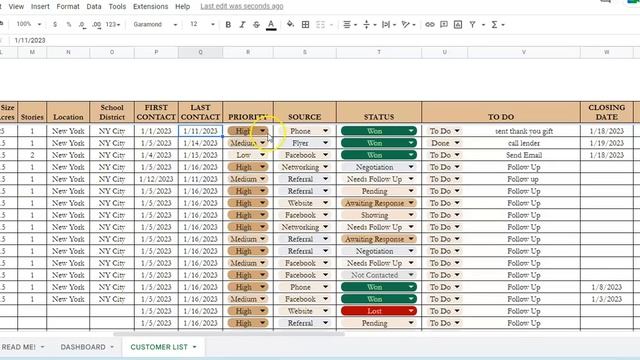Click the 'Last edit was seconds ago' link
The height and width of the screenshot is (360, 640).
tap(242, 7)
